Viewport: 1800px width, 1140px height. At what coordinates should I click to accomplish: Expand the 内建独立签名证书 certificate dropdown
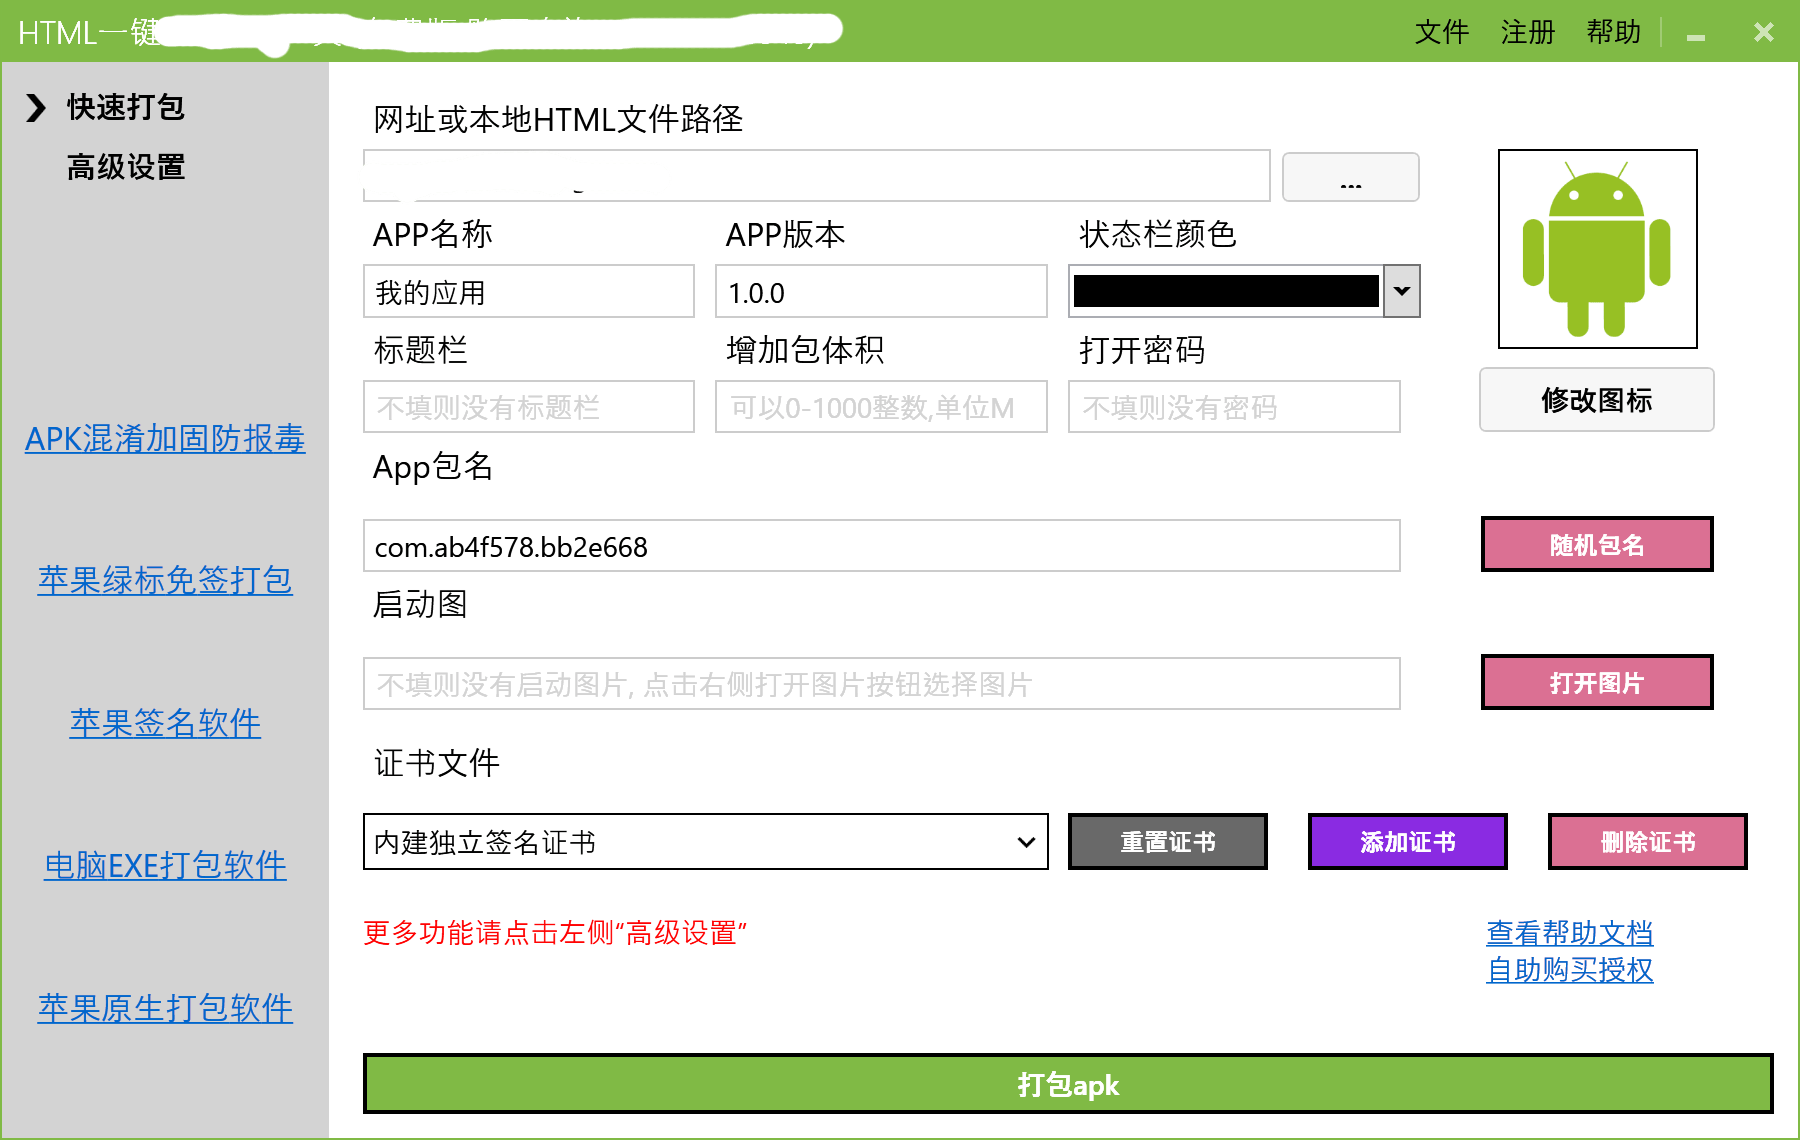(1025, 842)
